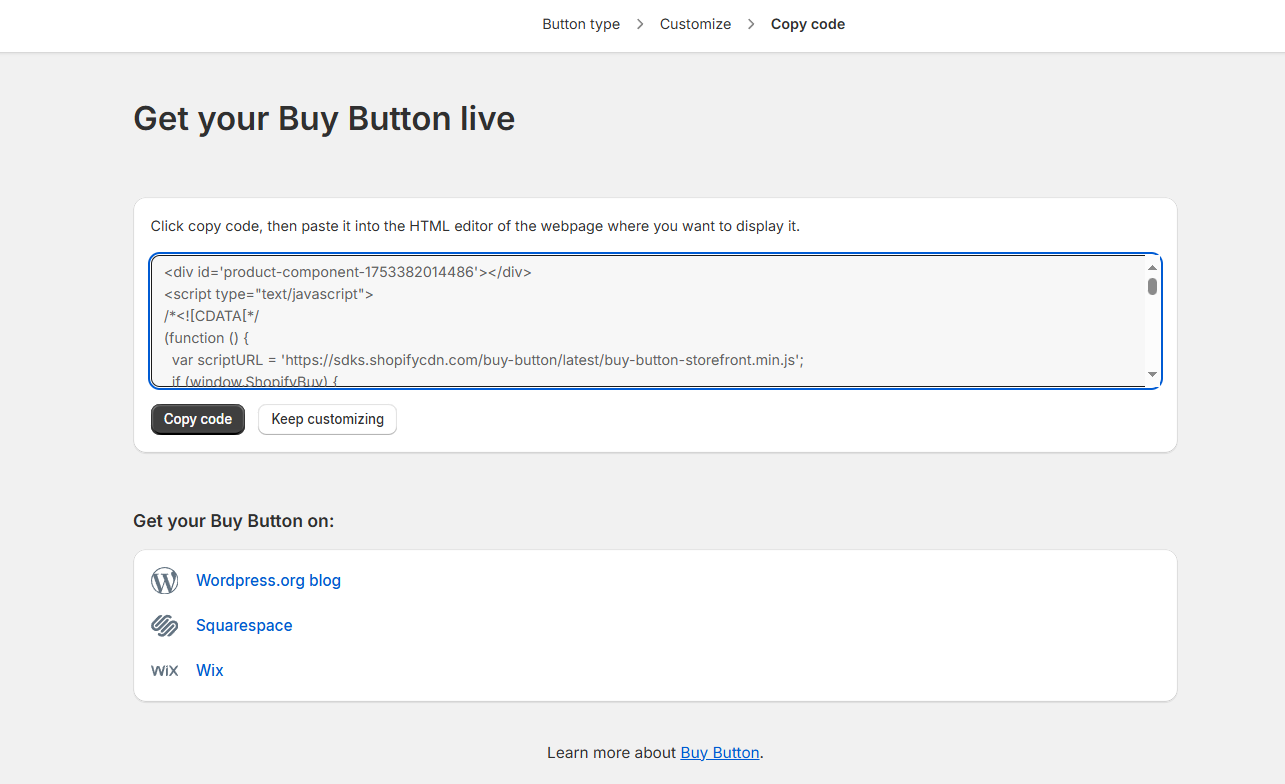The height and width of the screenshot is (784, 1285).
Task: Click the chevron between Button type and Customize
Action: click(640, 24)
